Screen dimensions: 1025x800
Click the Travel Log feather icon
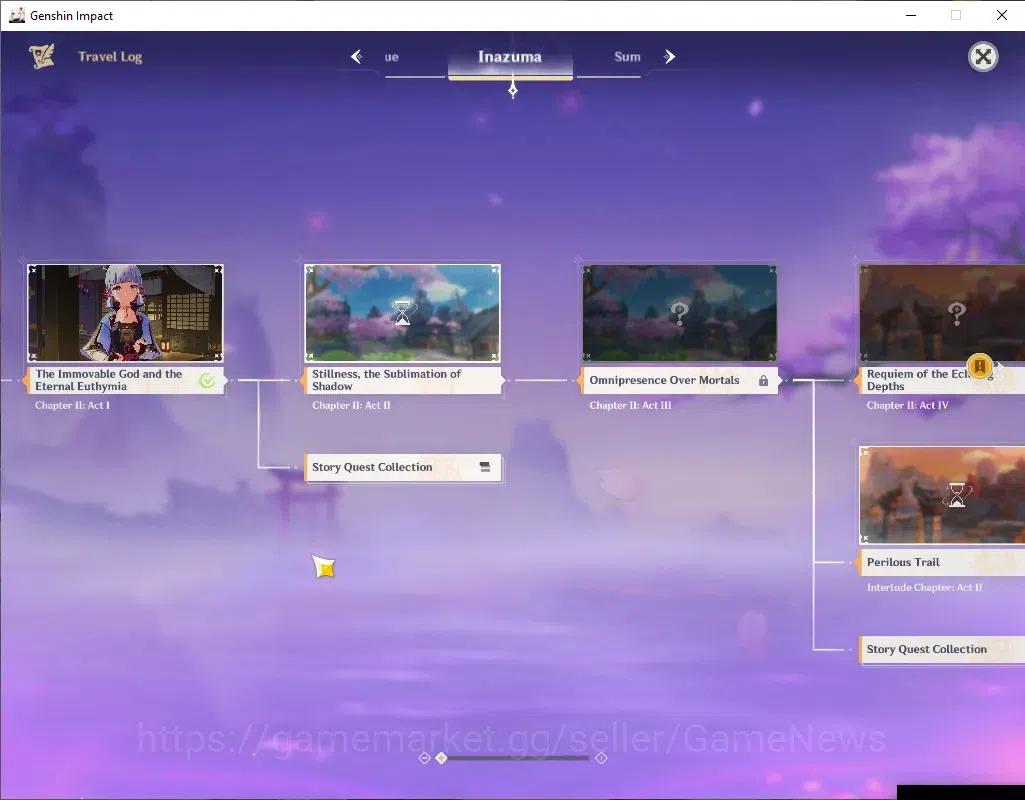point(42,56)
